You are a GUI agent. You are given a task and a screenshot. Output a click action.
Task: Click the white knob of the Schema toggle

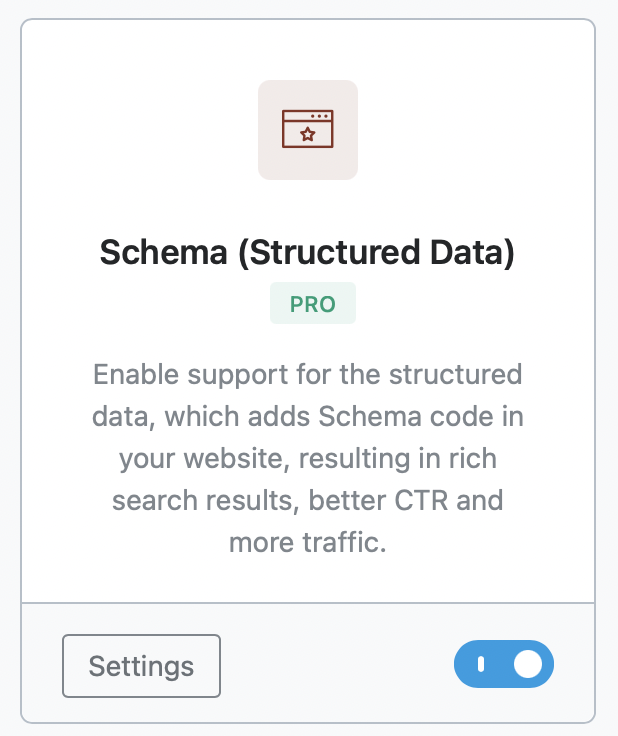point(528,664)
